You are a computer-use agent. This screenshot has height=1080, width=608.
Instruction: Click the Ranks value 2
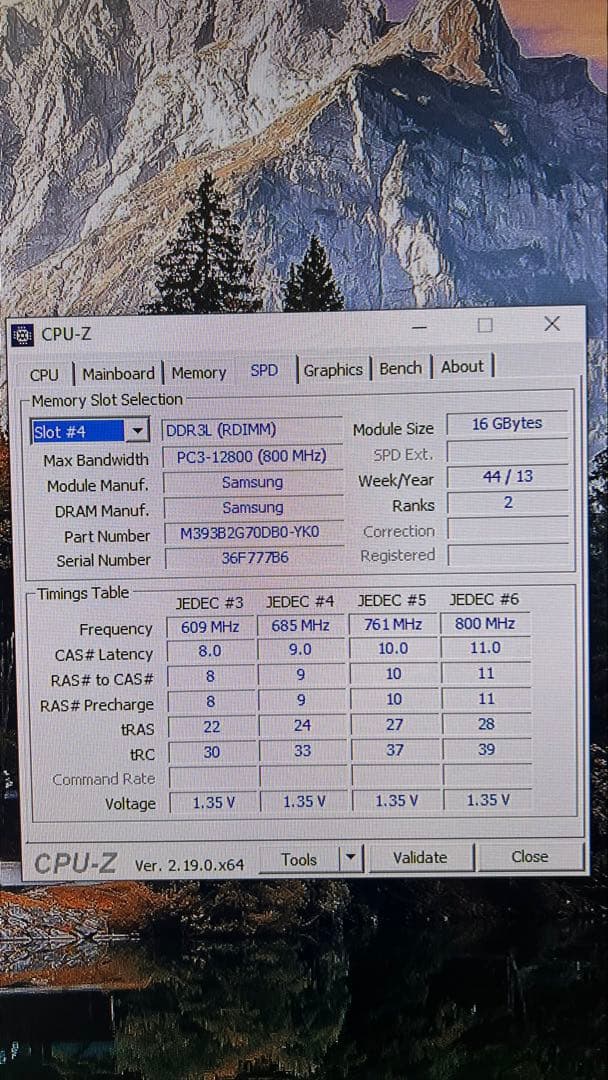508,502
